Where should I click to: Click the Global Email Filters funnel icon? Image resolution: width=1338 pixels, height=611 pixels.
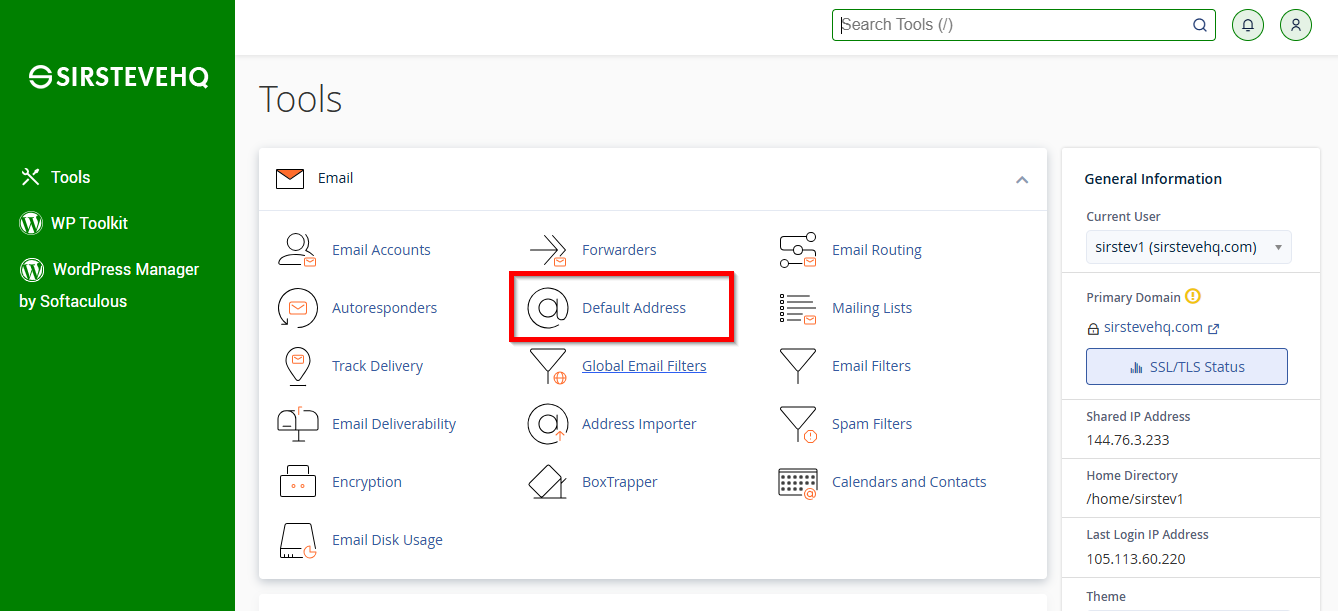click(548, 366)
